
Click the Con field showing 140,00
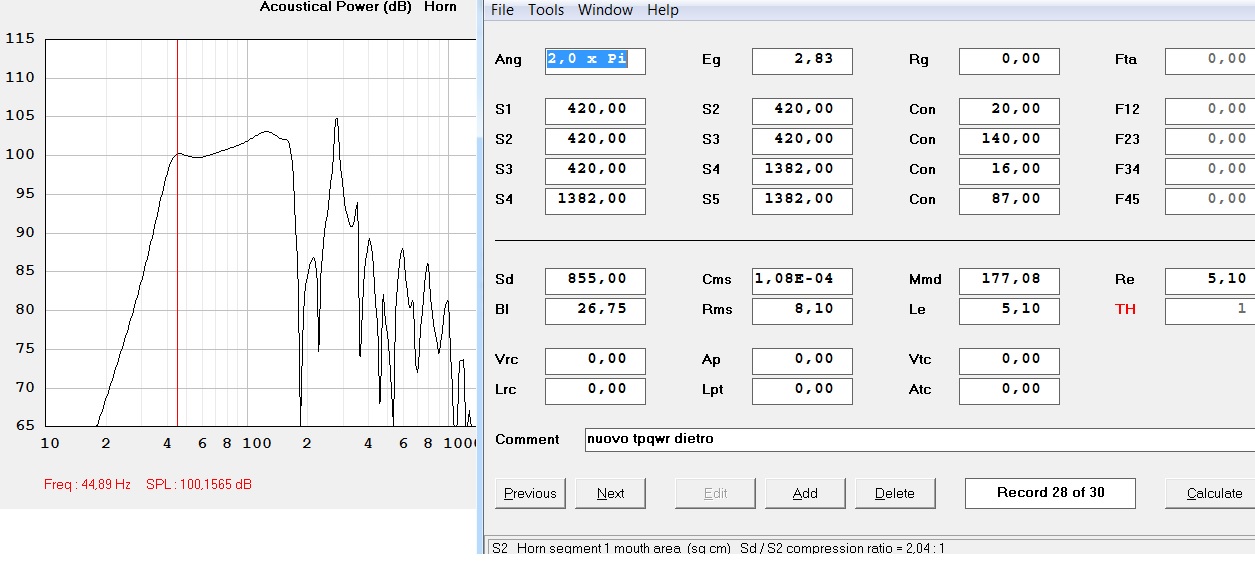point(1009,140)
